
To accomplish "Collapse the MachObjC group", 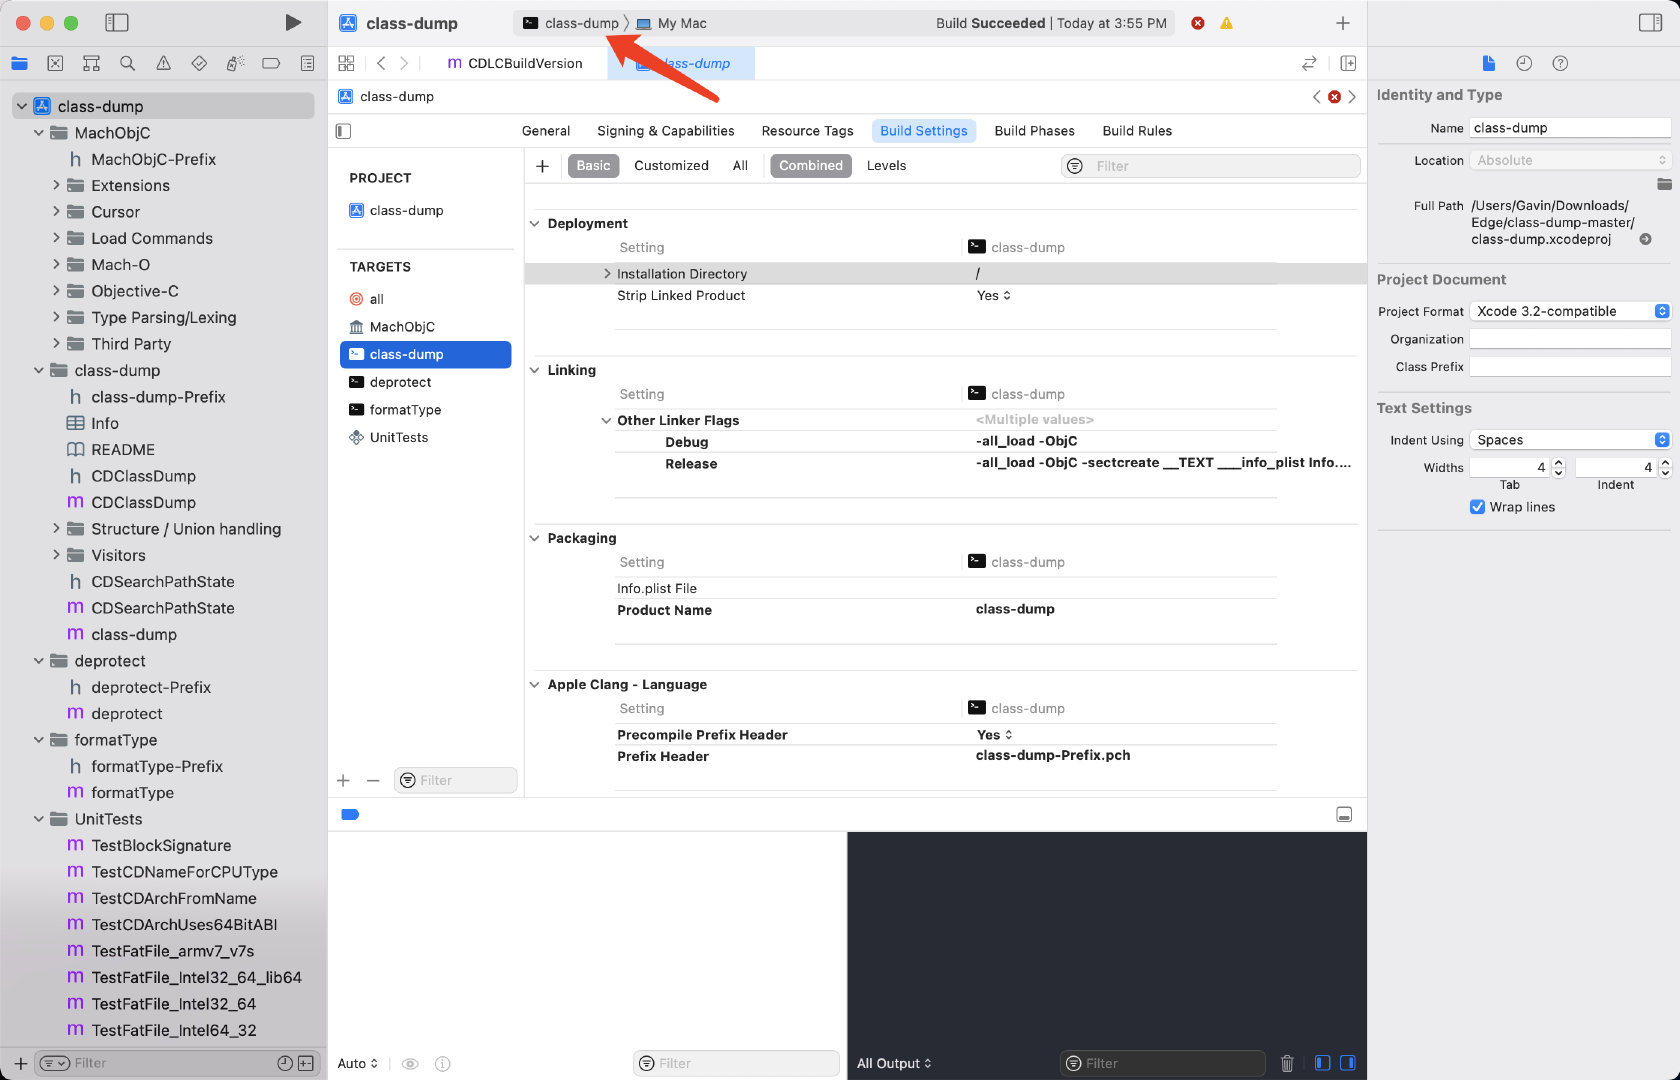I will click(39, 133).
